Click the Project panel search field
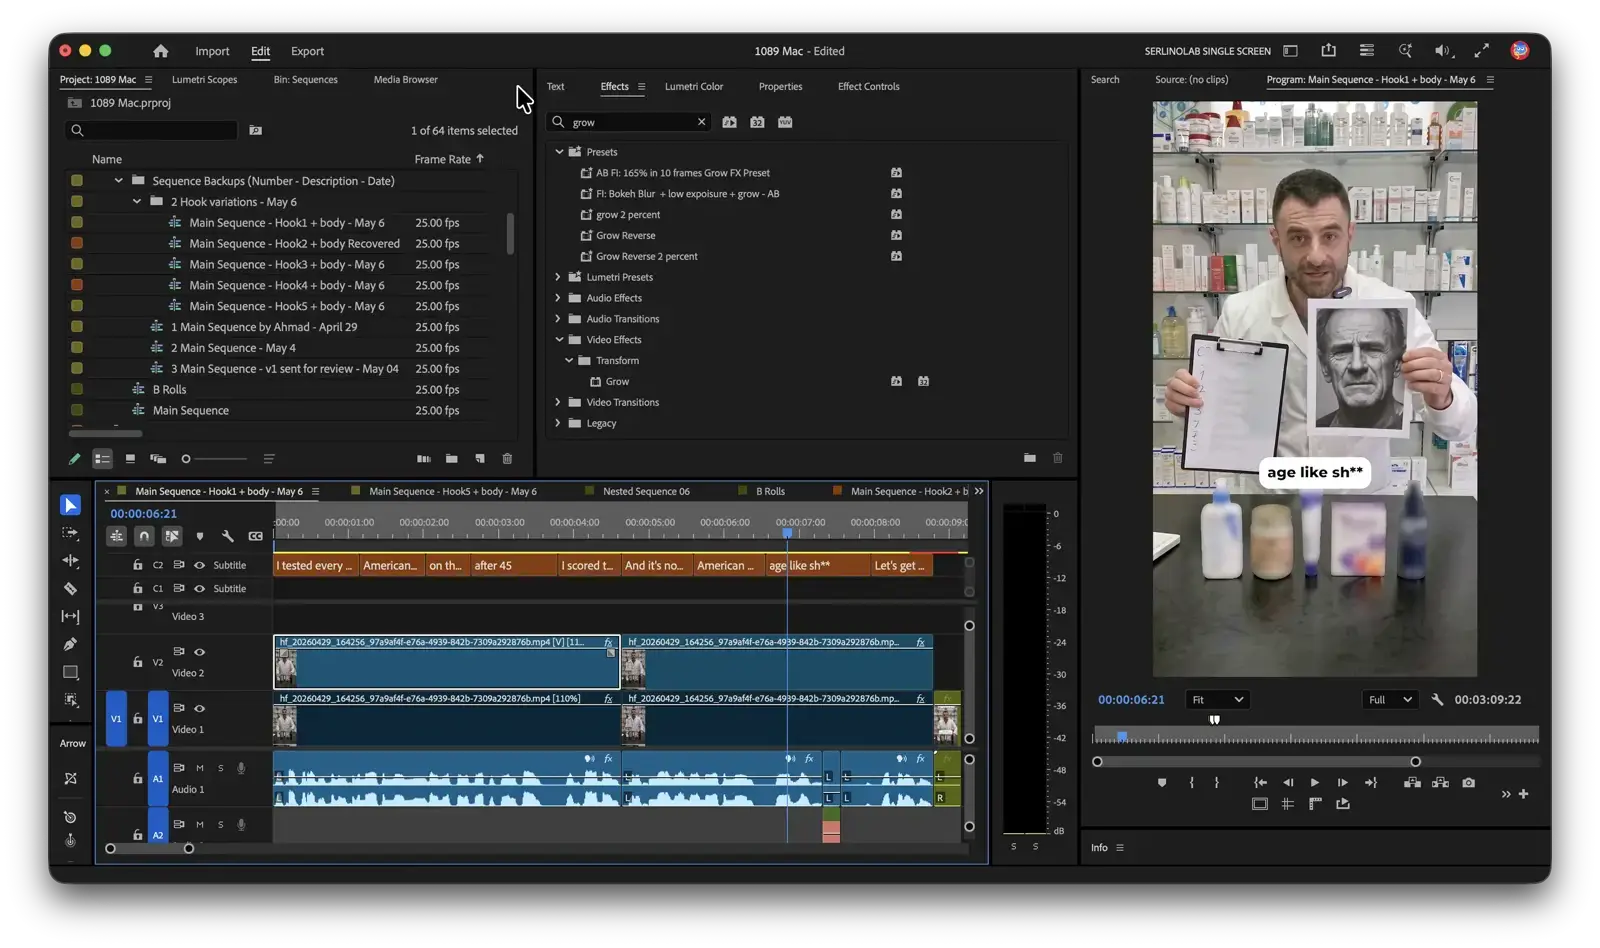Viewport: 1600px width, 948px height. coord(151,130)
